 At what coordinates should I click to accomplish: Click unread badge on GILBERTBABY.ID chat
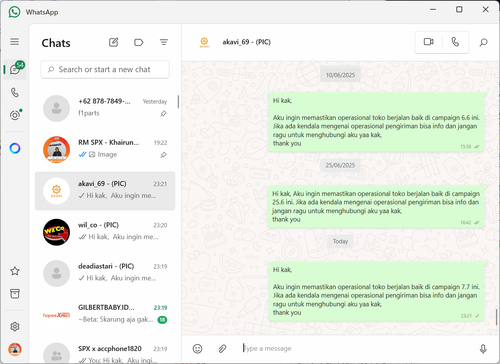click(x=162, y=320)
